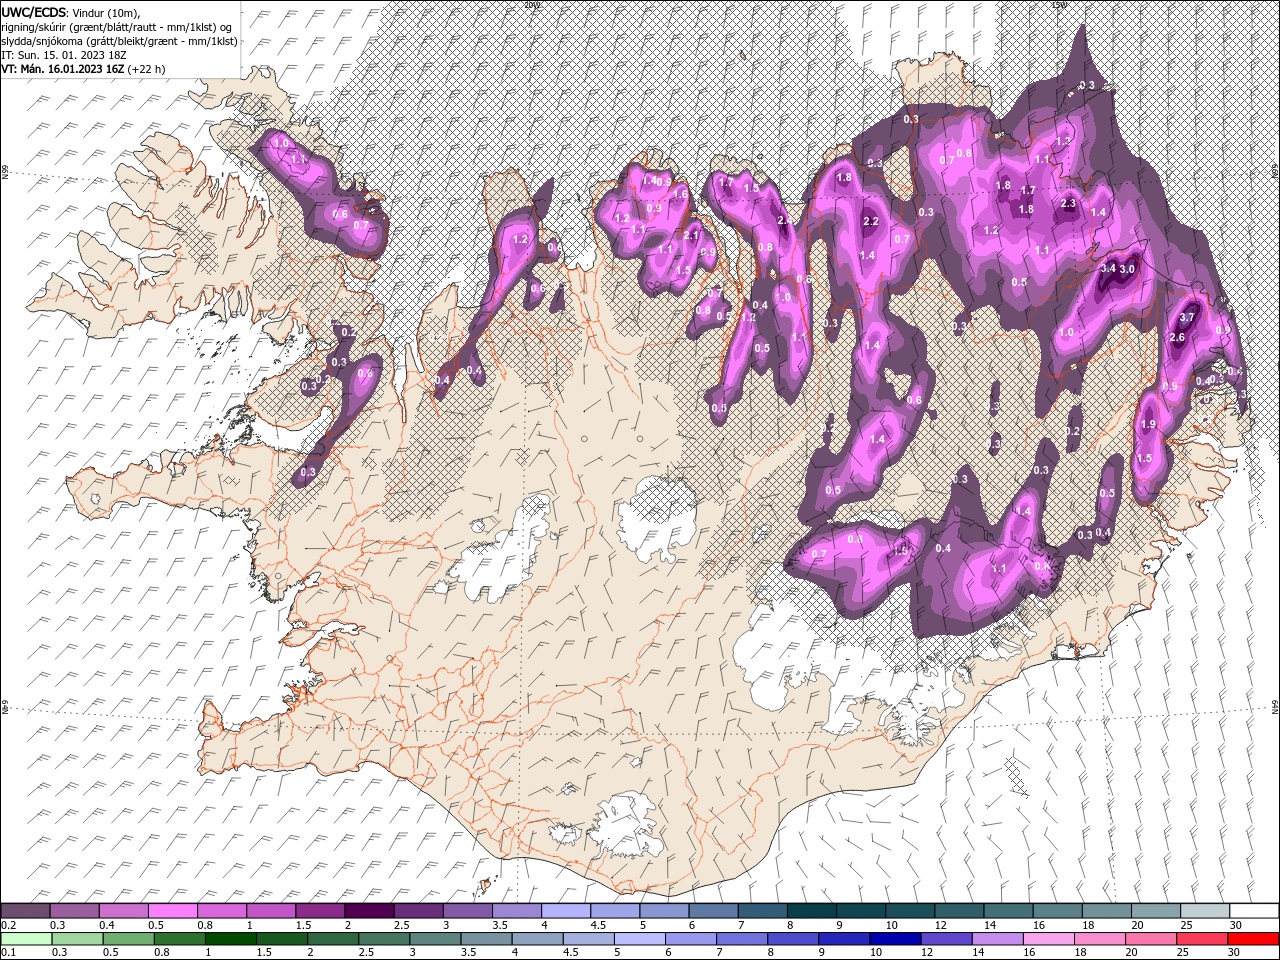Select the white swatch after 30 in upper legend

coord(1253,911)
